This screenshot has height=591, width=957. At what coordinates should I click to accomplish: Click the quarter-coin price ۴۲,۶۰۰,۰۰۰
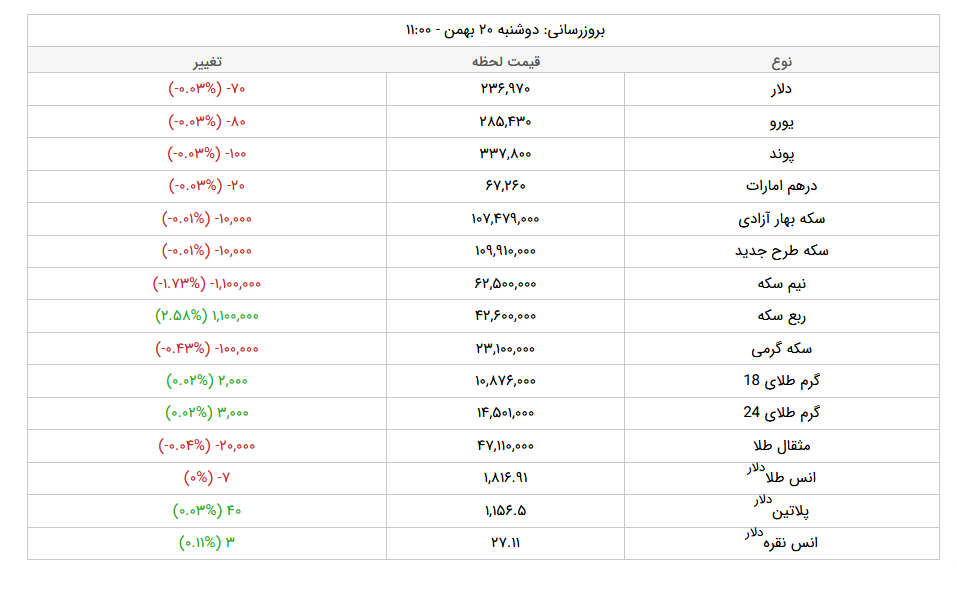click(x=505, y=316)
